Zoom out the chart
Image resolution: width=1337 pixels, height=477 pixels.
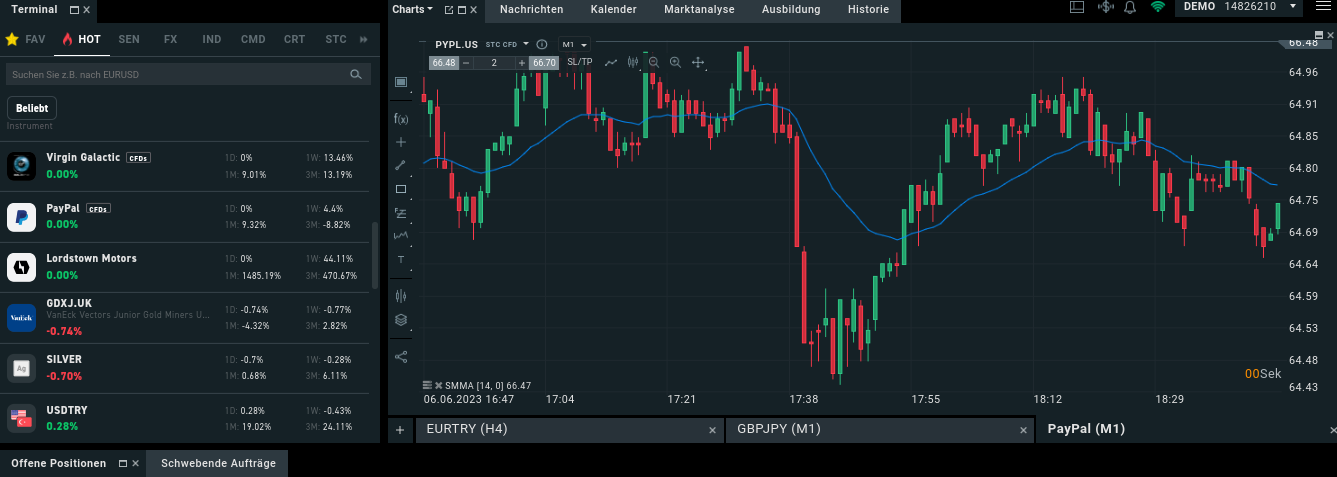click(654, 62)
